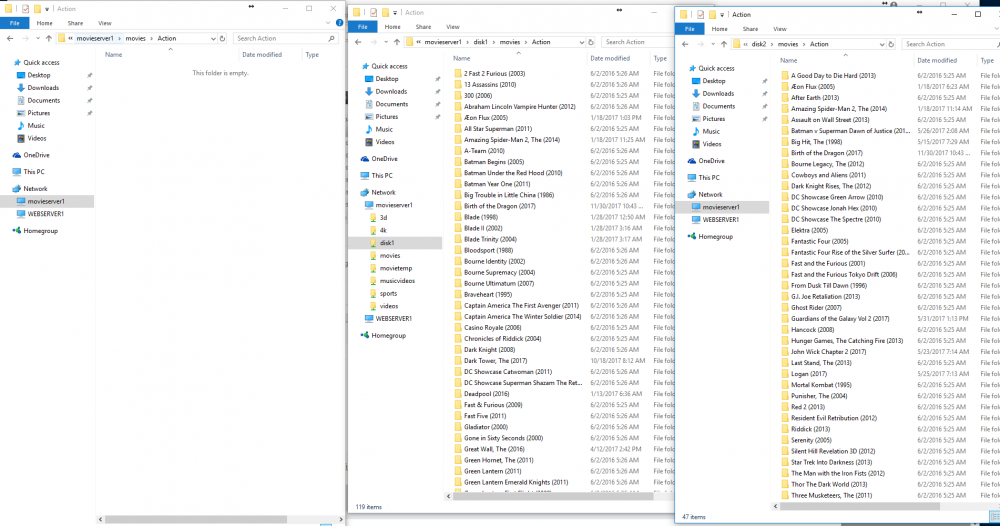1000x526 pixels.
Task: Open address history dropdown in middle window
Action: 582,42
